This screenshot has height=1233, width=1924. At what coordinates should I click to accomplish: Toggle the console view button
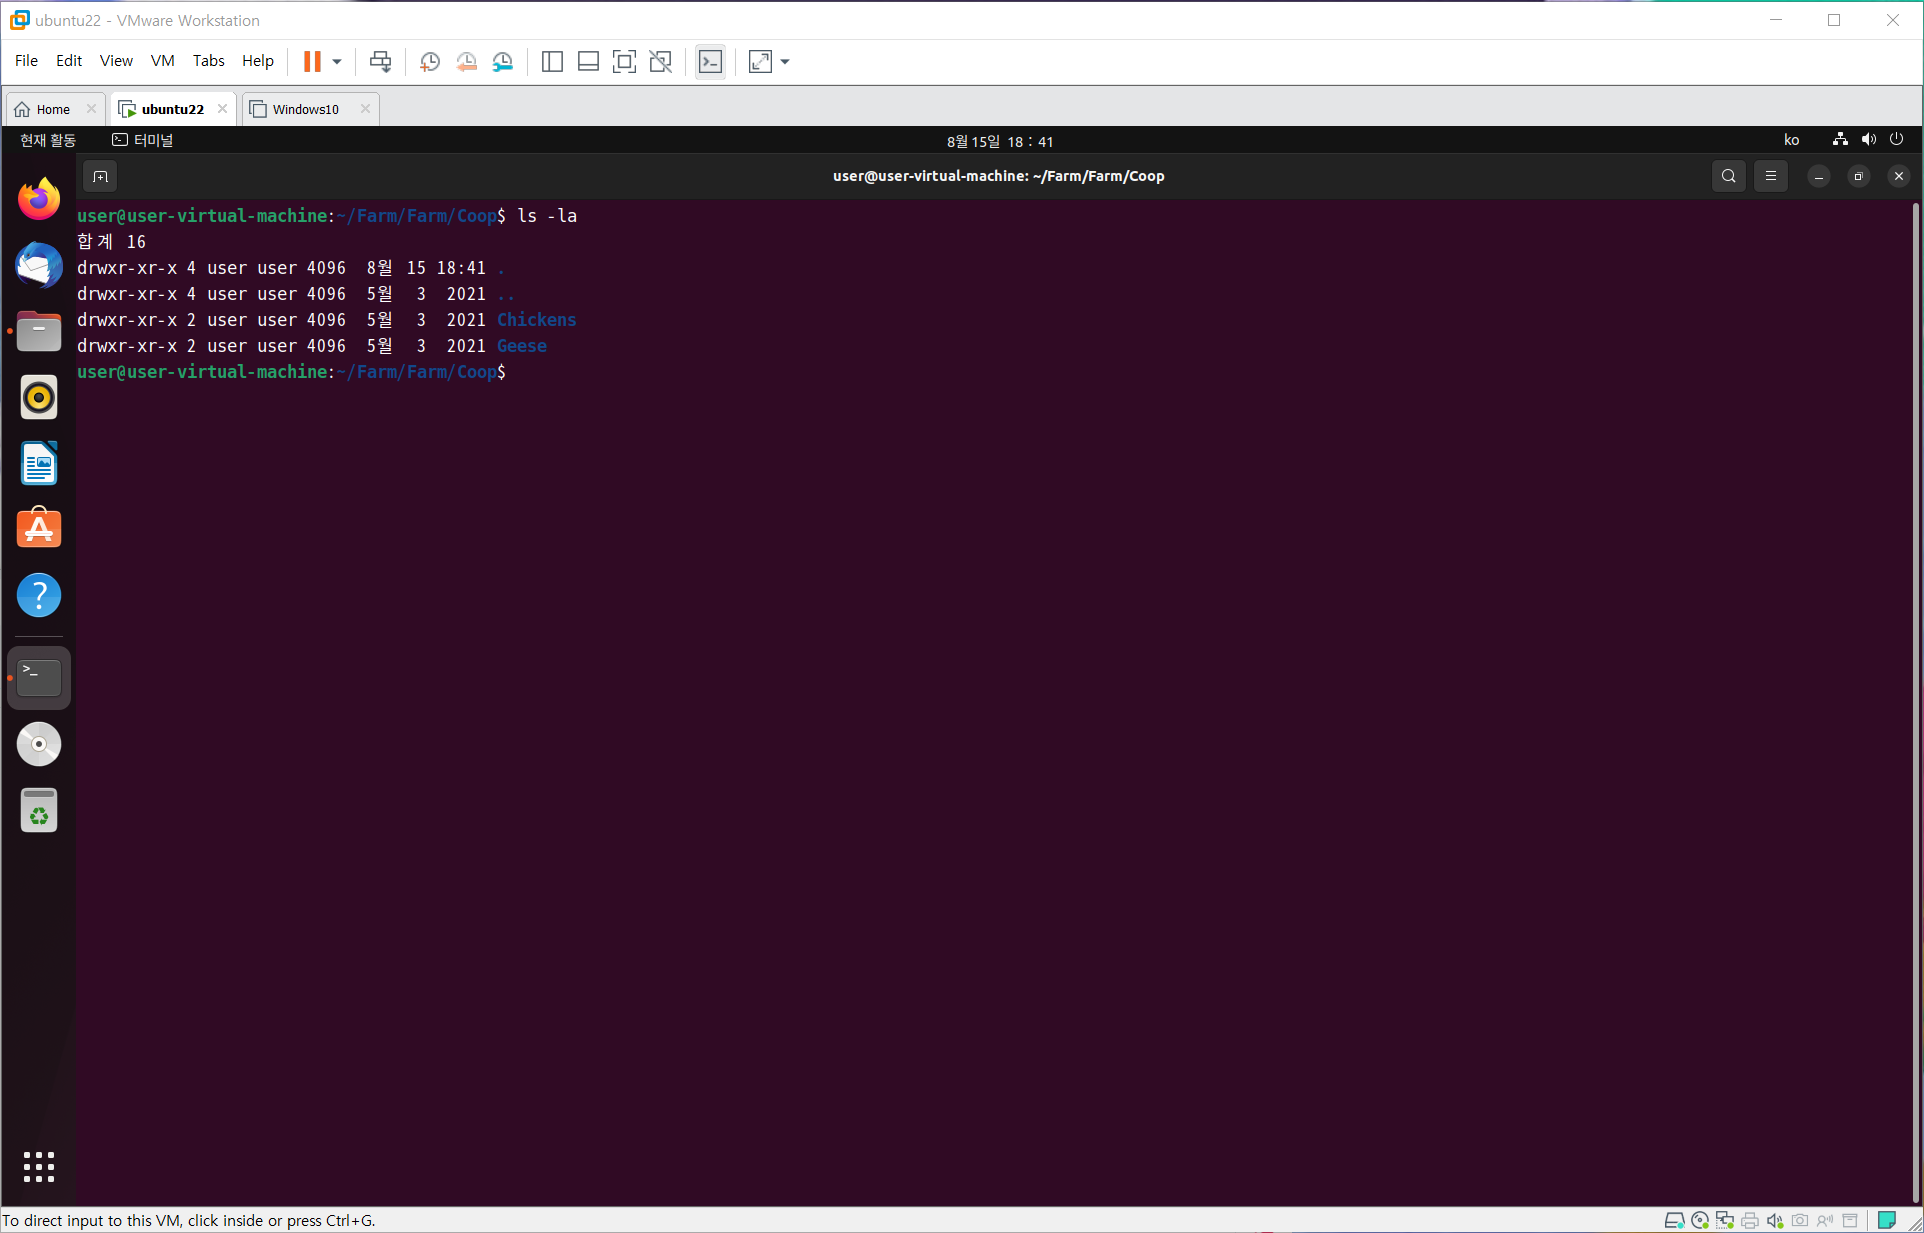click(x=710, y=62)
